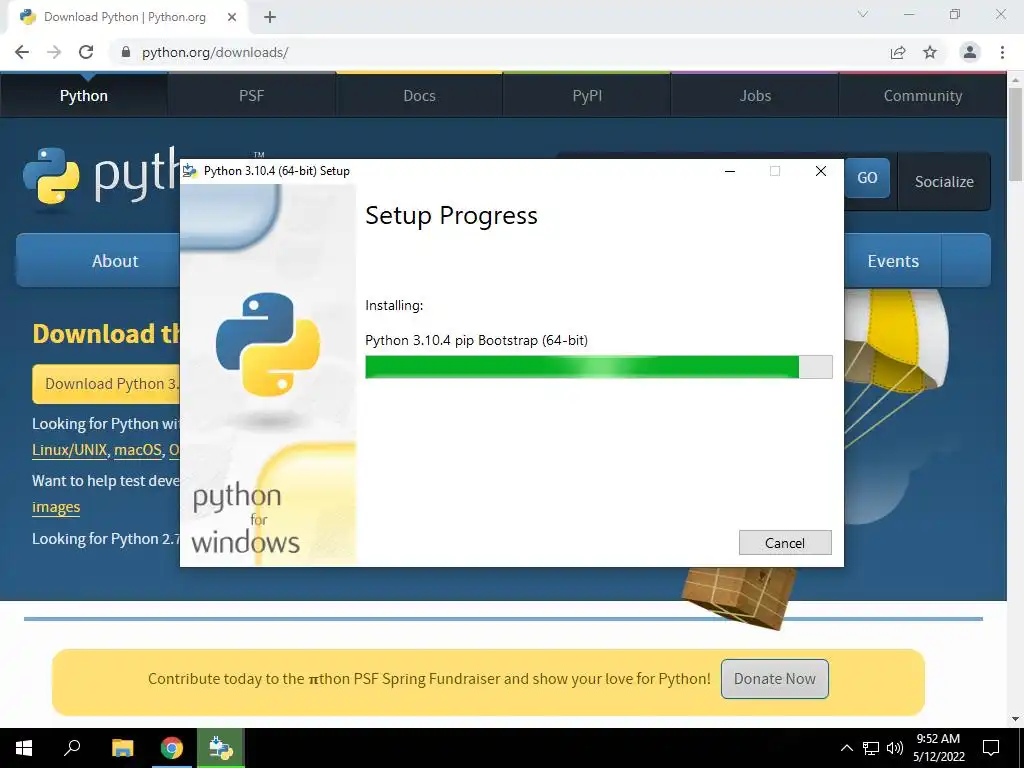Open the notification center icon

991,748
